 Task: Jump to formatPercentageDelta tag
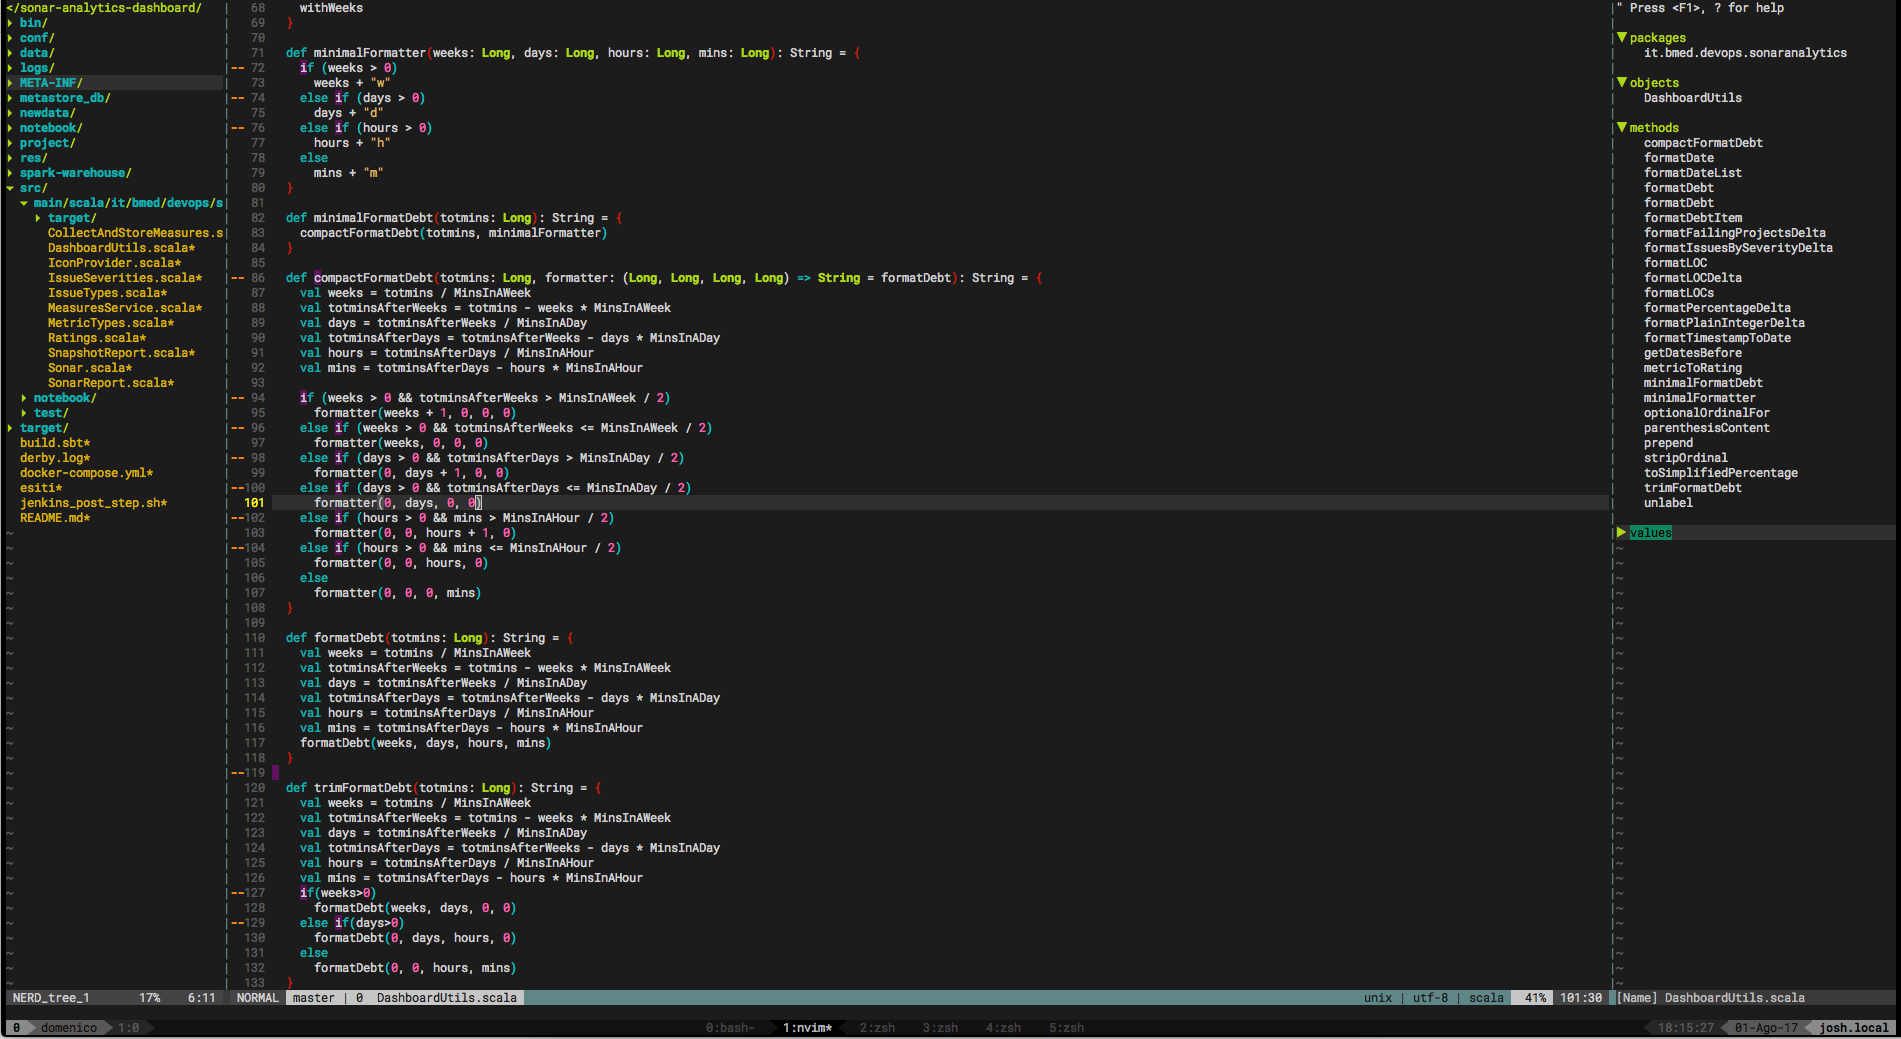1717,308
